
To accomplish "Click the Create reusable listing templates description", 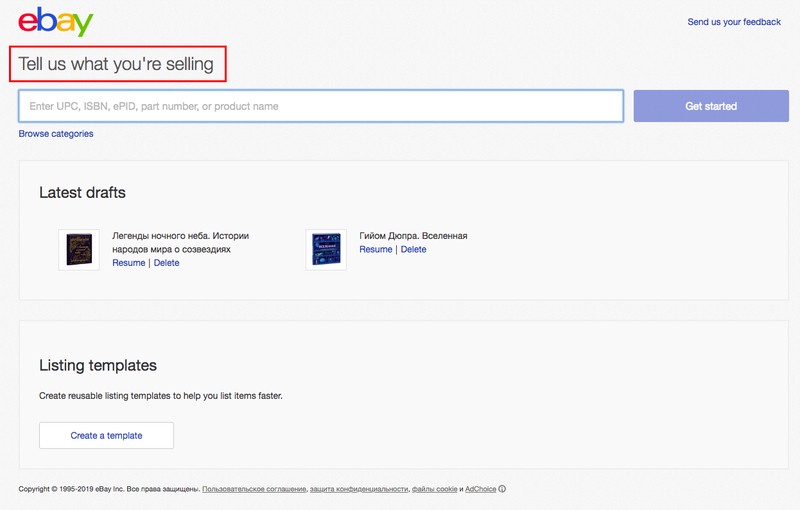I will click(x=161, y=396).
